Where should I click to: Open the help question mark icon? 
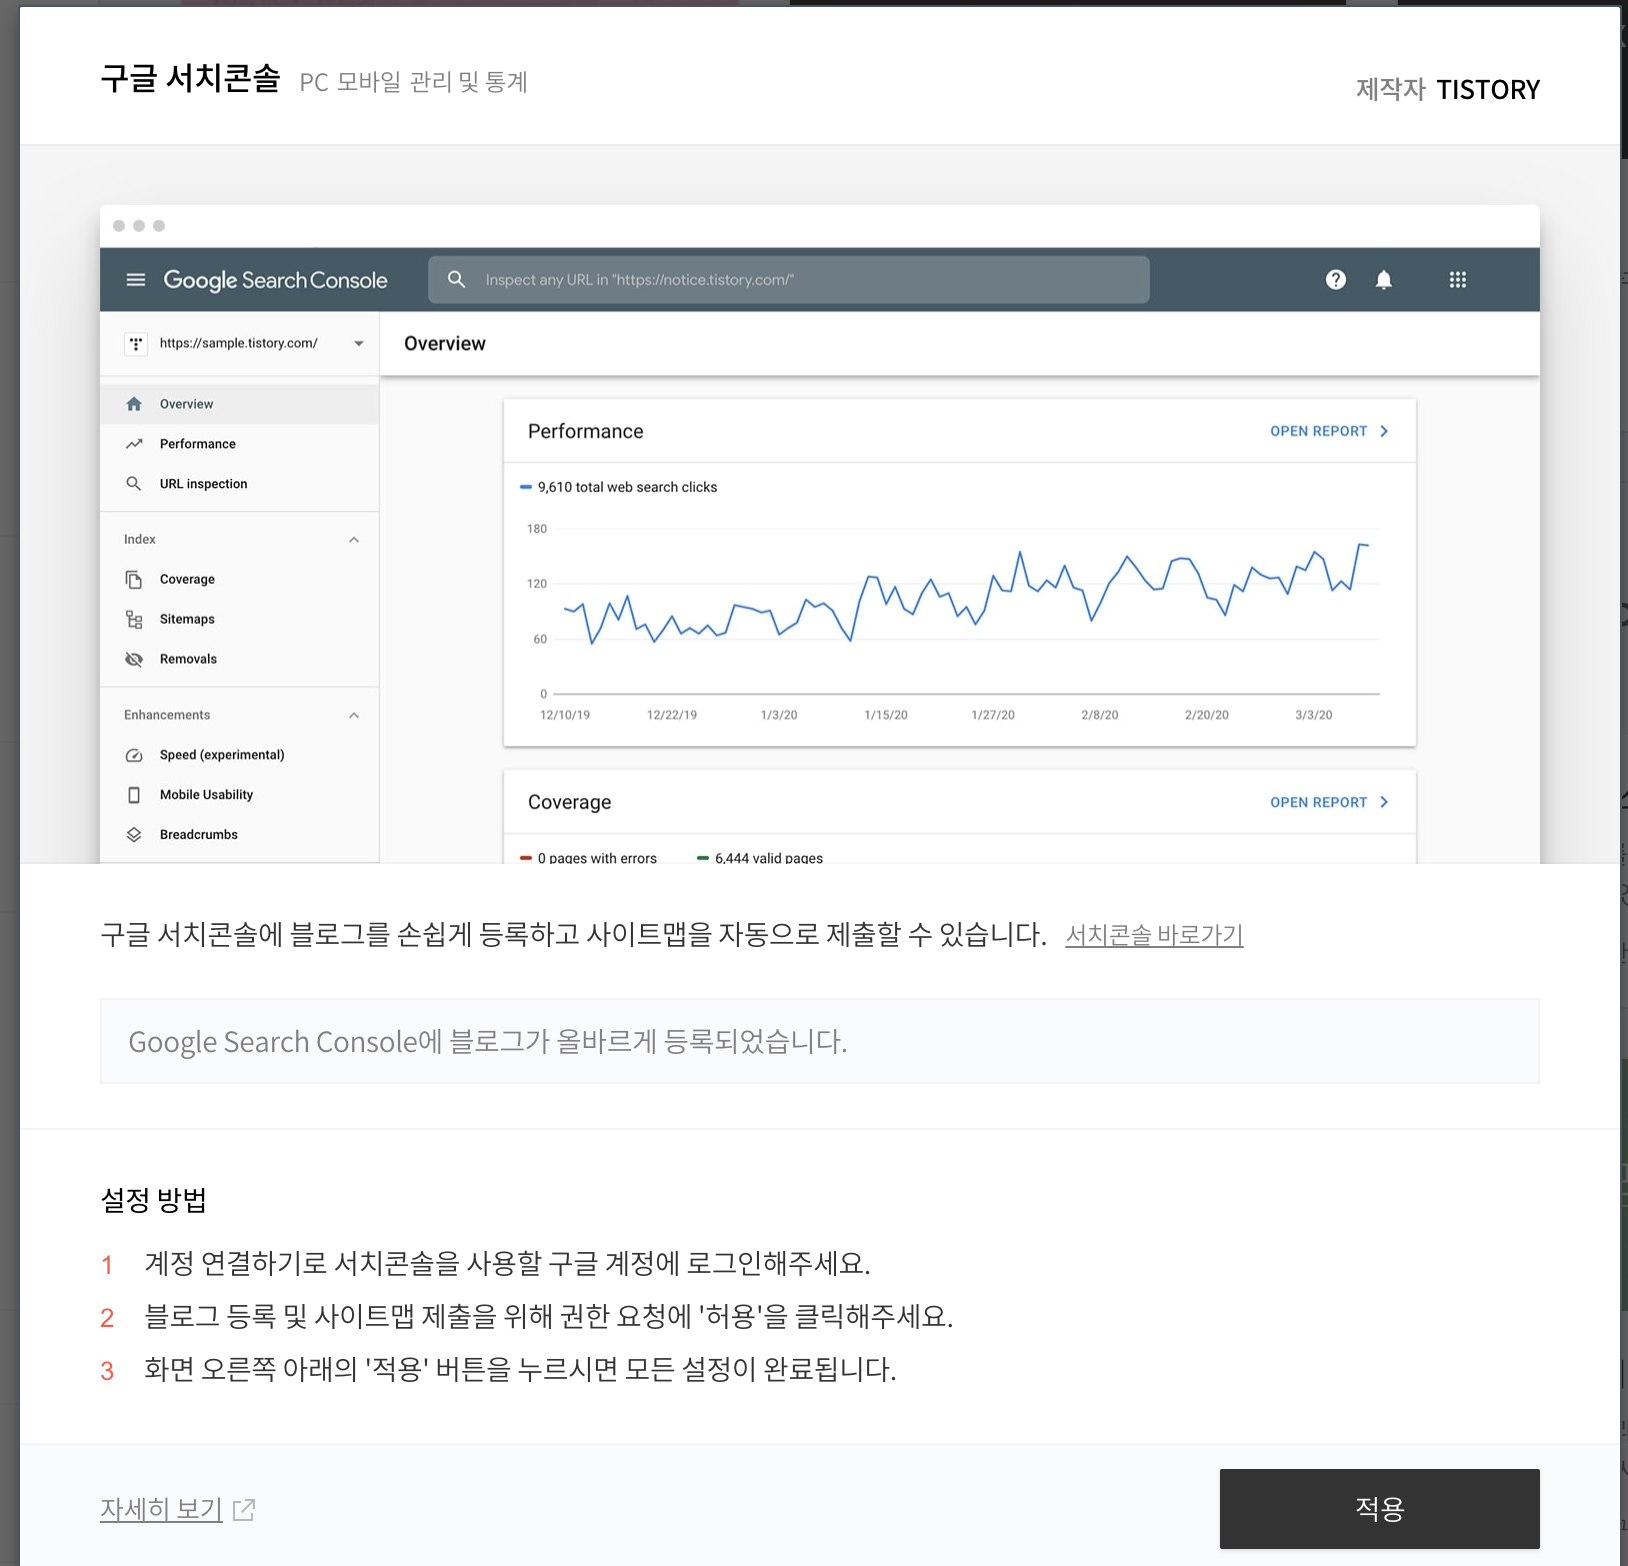(1336, 280)
